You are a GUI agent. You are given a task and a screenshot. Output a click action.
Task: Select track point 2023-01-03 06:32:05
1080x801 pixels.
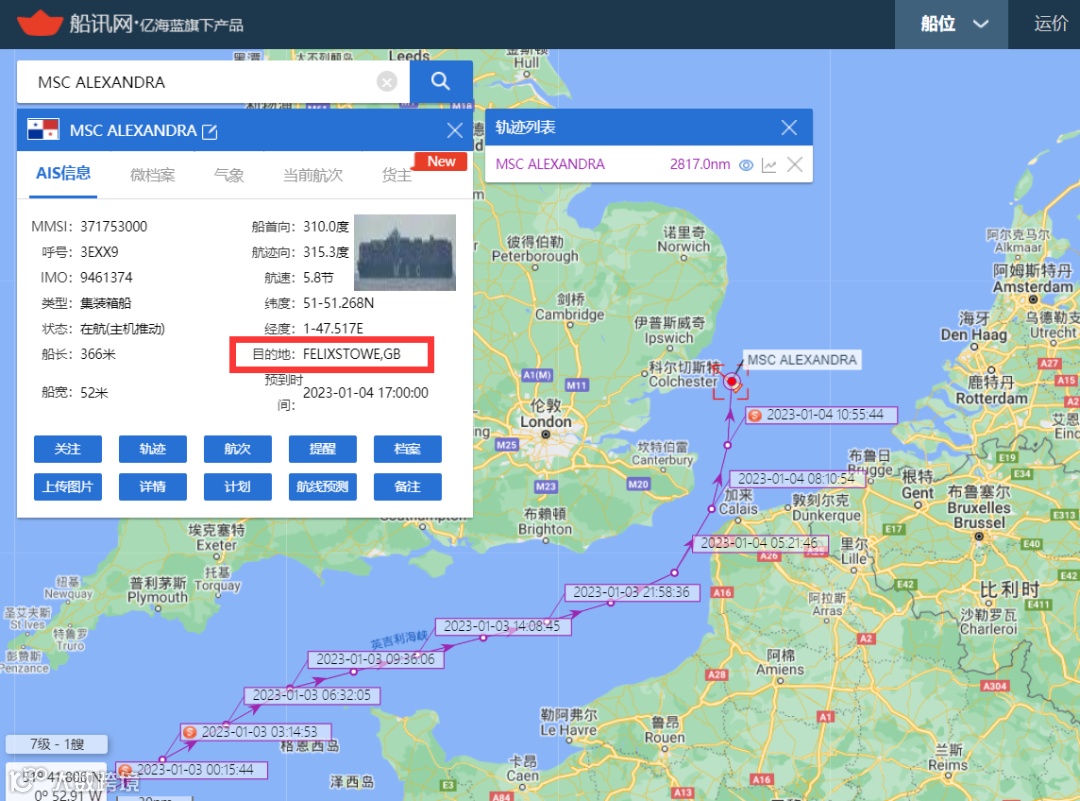click(x=311, y=695)
